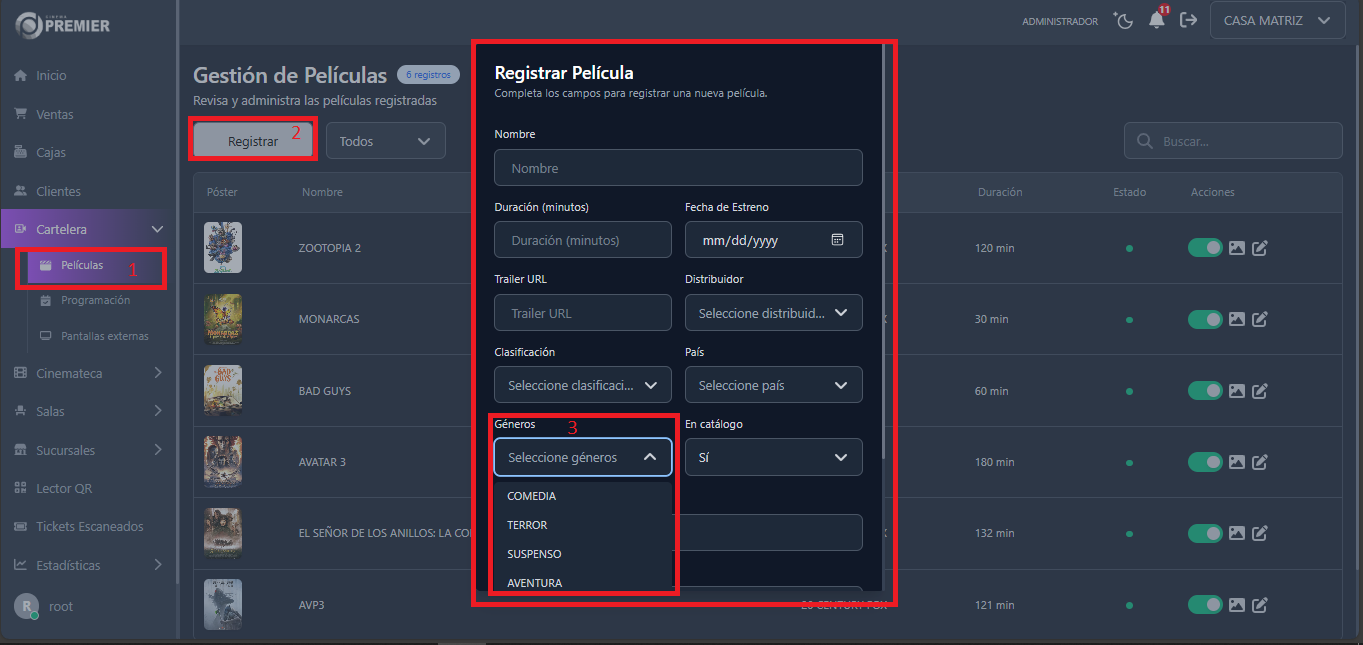Click image icon for MONARCAS row
The height and width of the screenshot is (645, 1363).
[1237, 319]
